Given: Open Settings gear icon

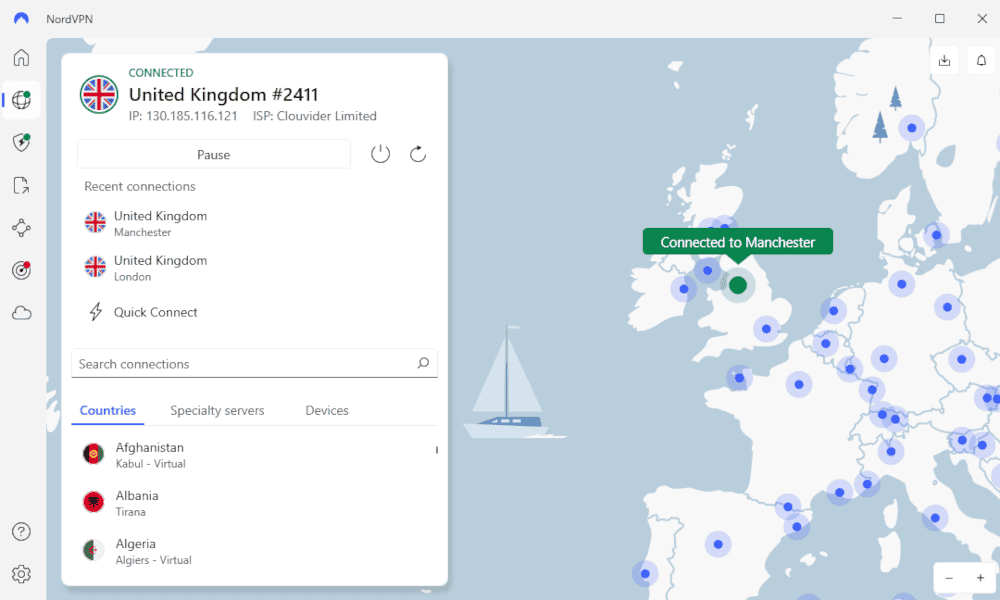Looking at the screenshot, I should point(21,574).
